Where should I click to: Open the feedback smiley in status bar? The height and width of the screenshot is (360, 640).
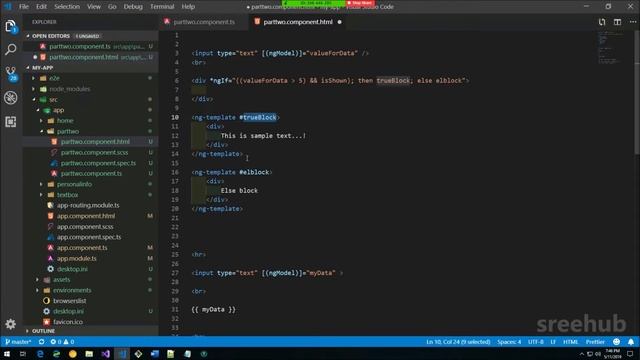point(616,342)
